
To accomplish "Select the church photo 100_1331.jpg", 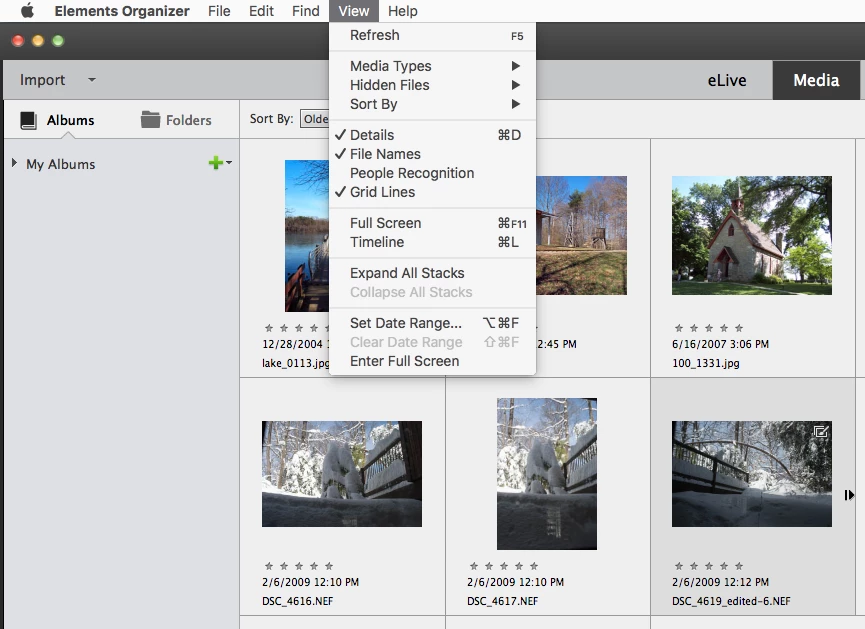I will (x=751, y=236).
